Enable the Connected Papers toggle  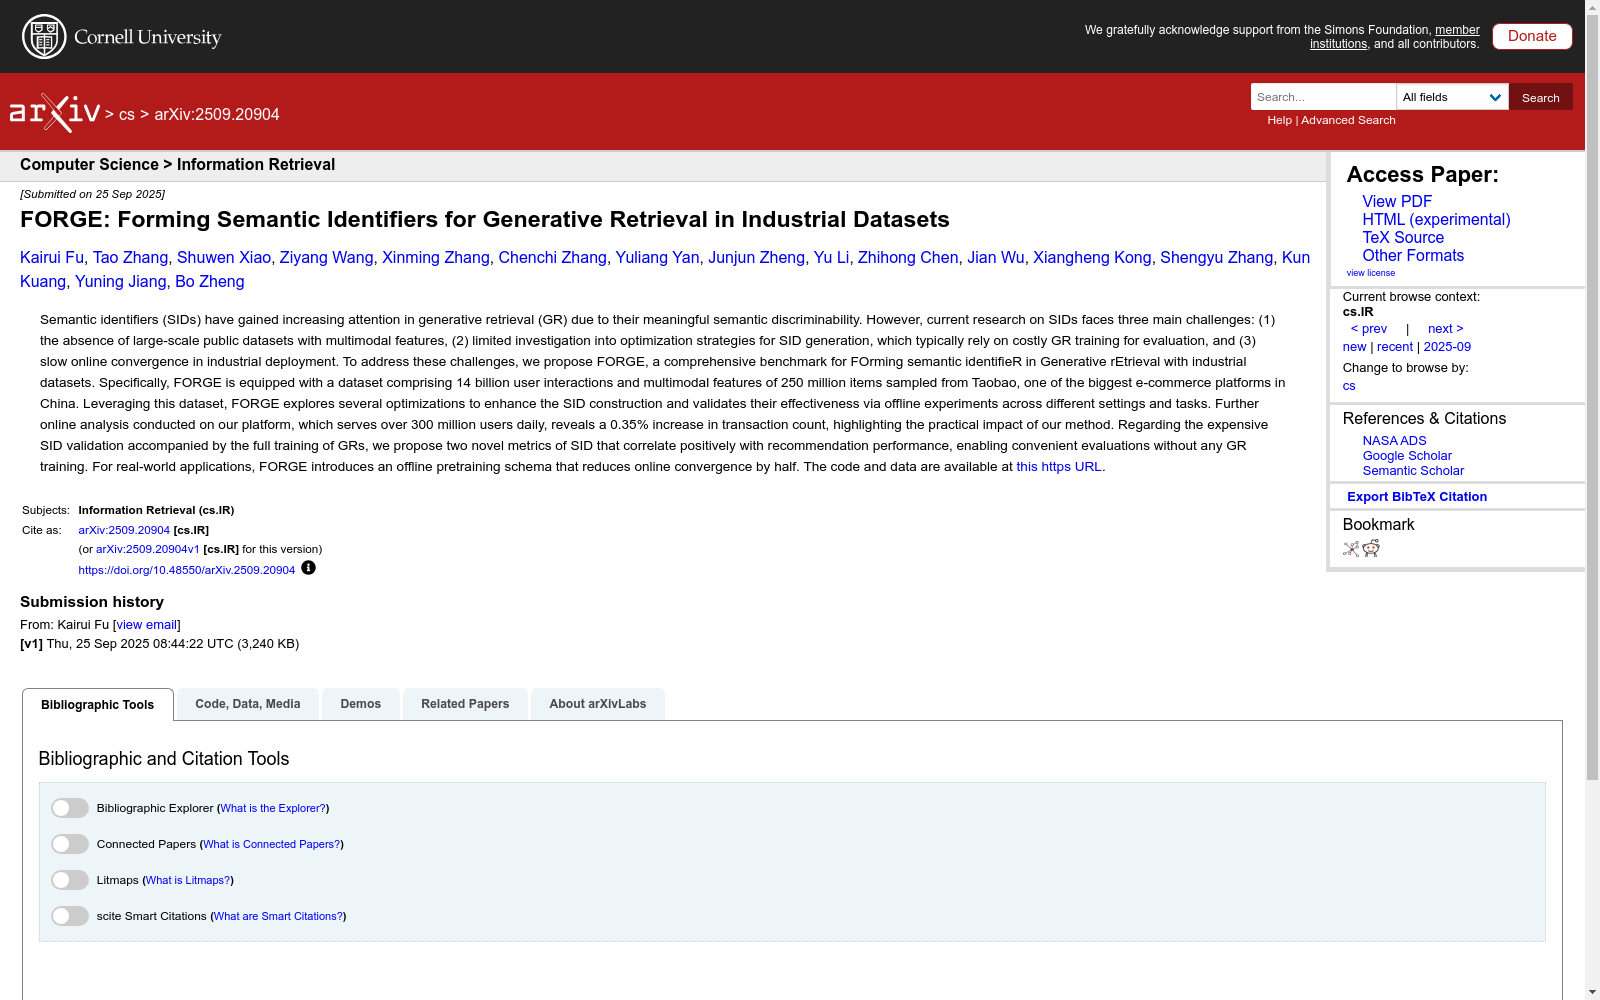(x=70, y=844)
